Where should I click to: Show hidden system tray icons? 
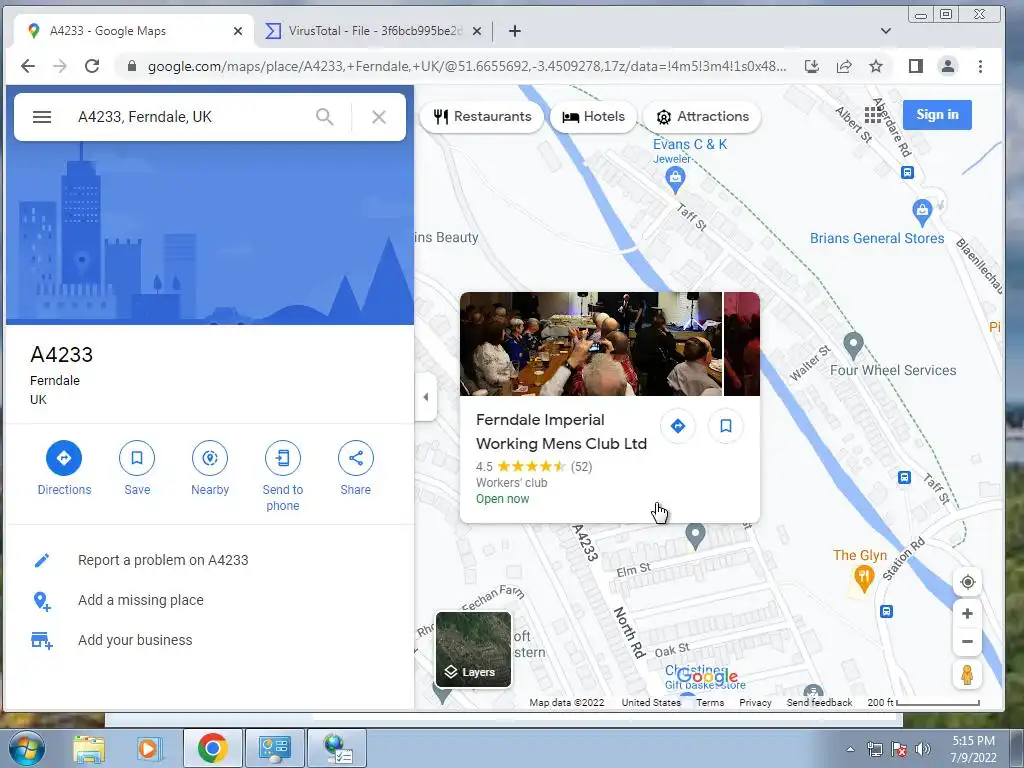click(x=850, y=749)
